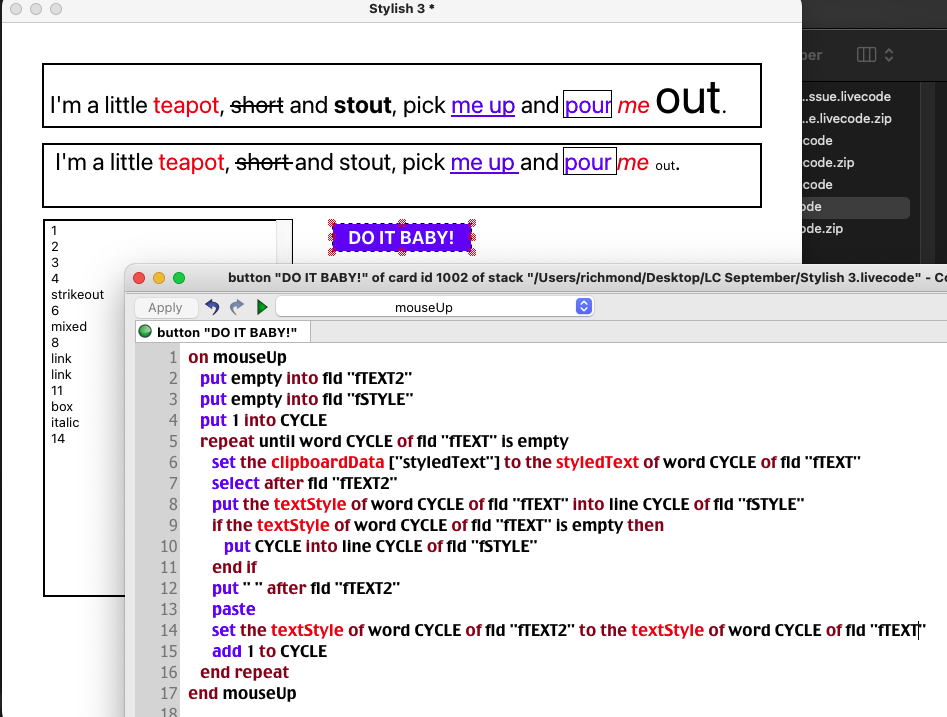This screenshot has height=717, width=947.
Task: Click the "me up" link in first field
Action: pos(482,105)
